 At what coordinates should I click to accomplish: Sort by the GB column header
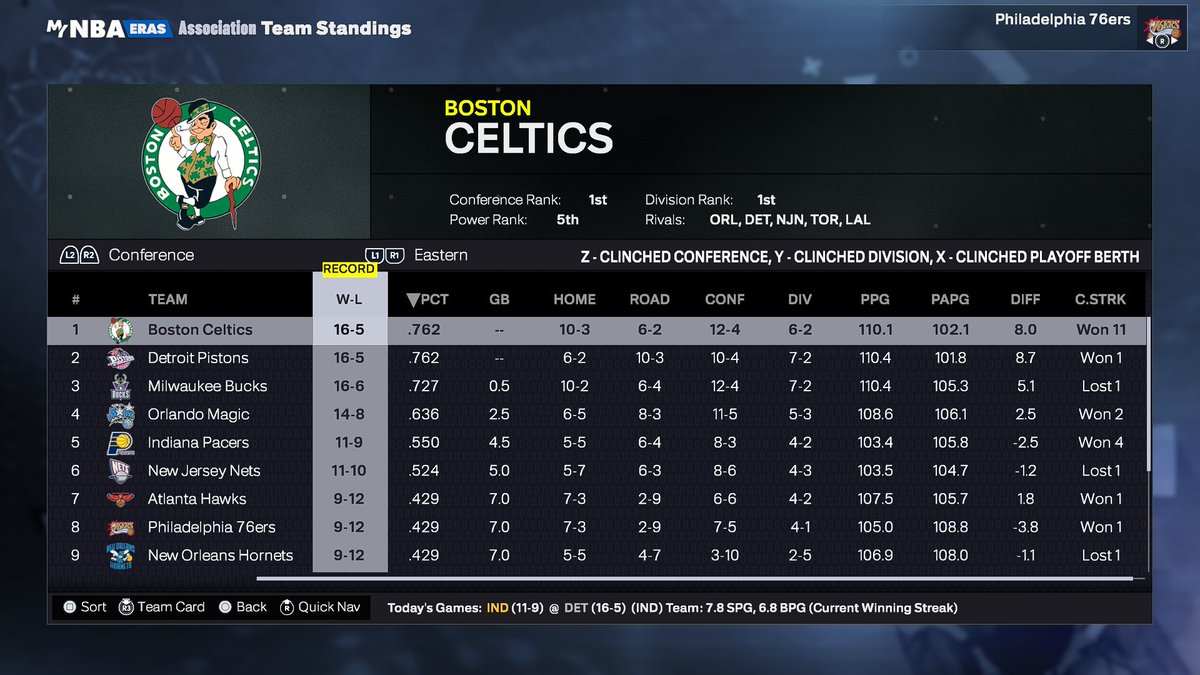499,299
